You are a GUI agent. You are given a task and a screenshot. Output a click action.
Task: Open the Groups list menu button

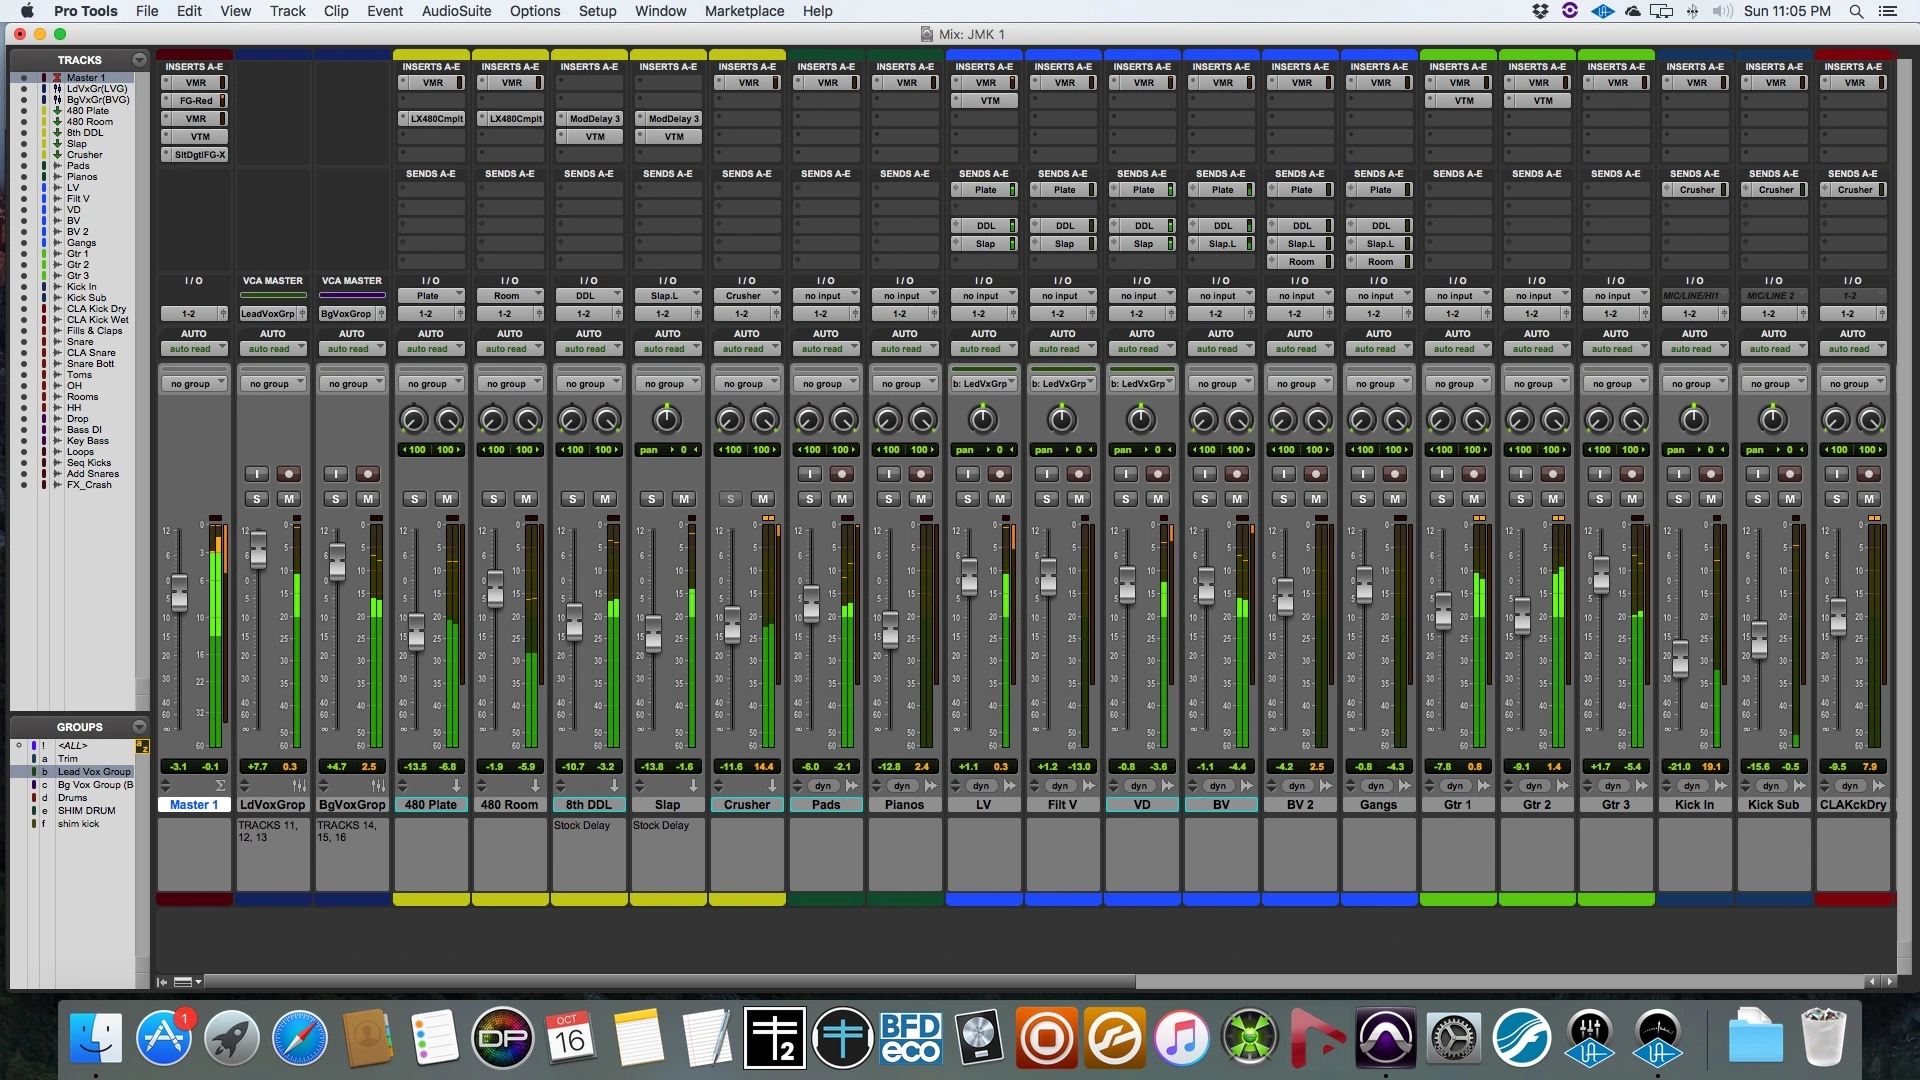[x=139, y=727]
